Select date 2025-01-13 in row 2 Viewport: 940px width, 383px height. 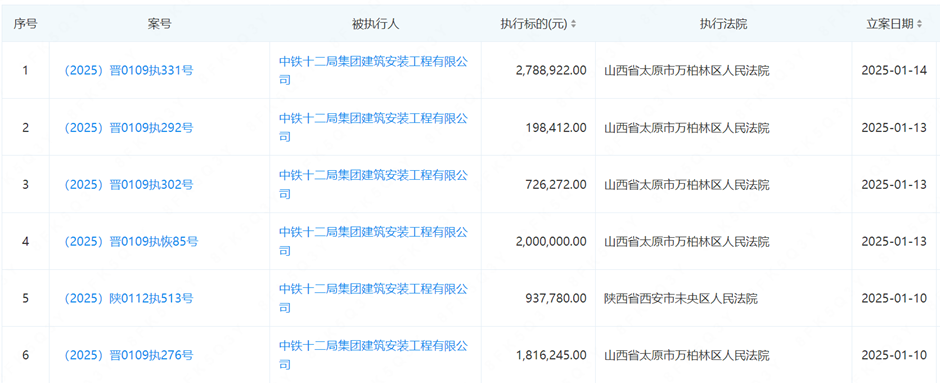pos(894,128)
